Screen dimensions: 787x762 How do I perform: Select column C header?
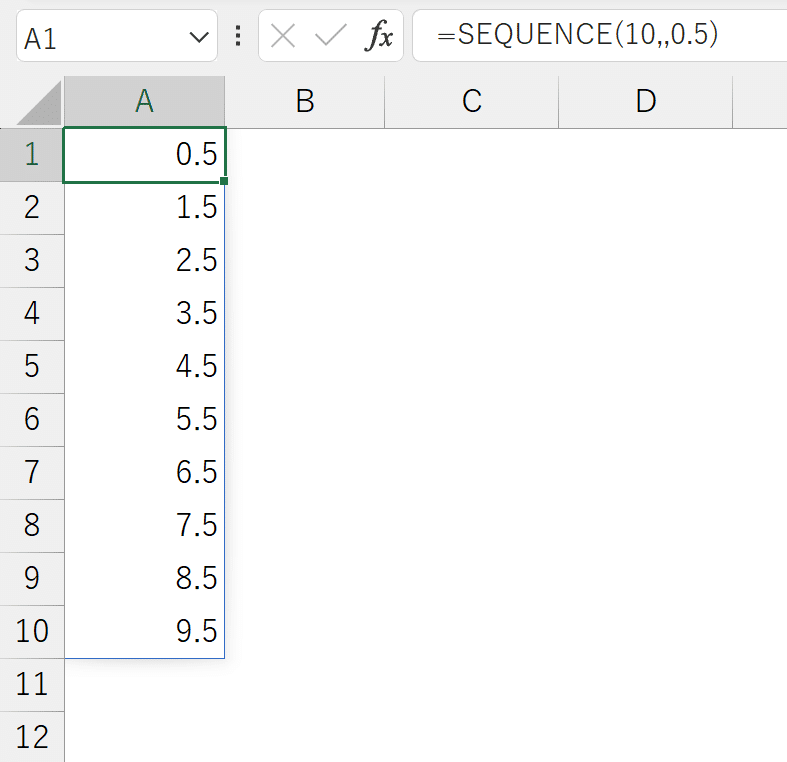472,102
